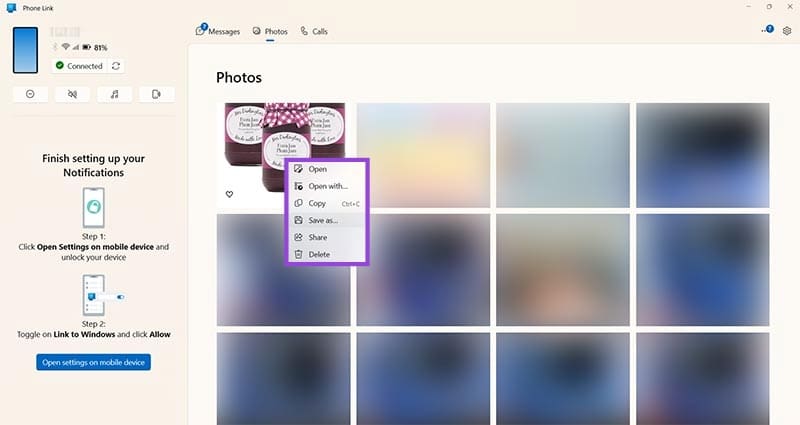Screen dimensions: 800x425
Task: Choose Open with... in context menu
Action: point(327,186)
